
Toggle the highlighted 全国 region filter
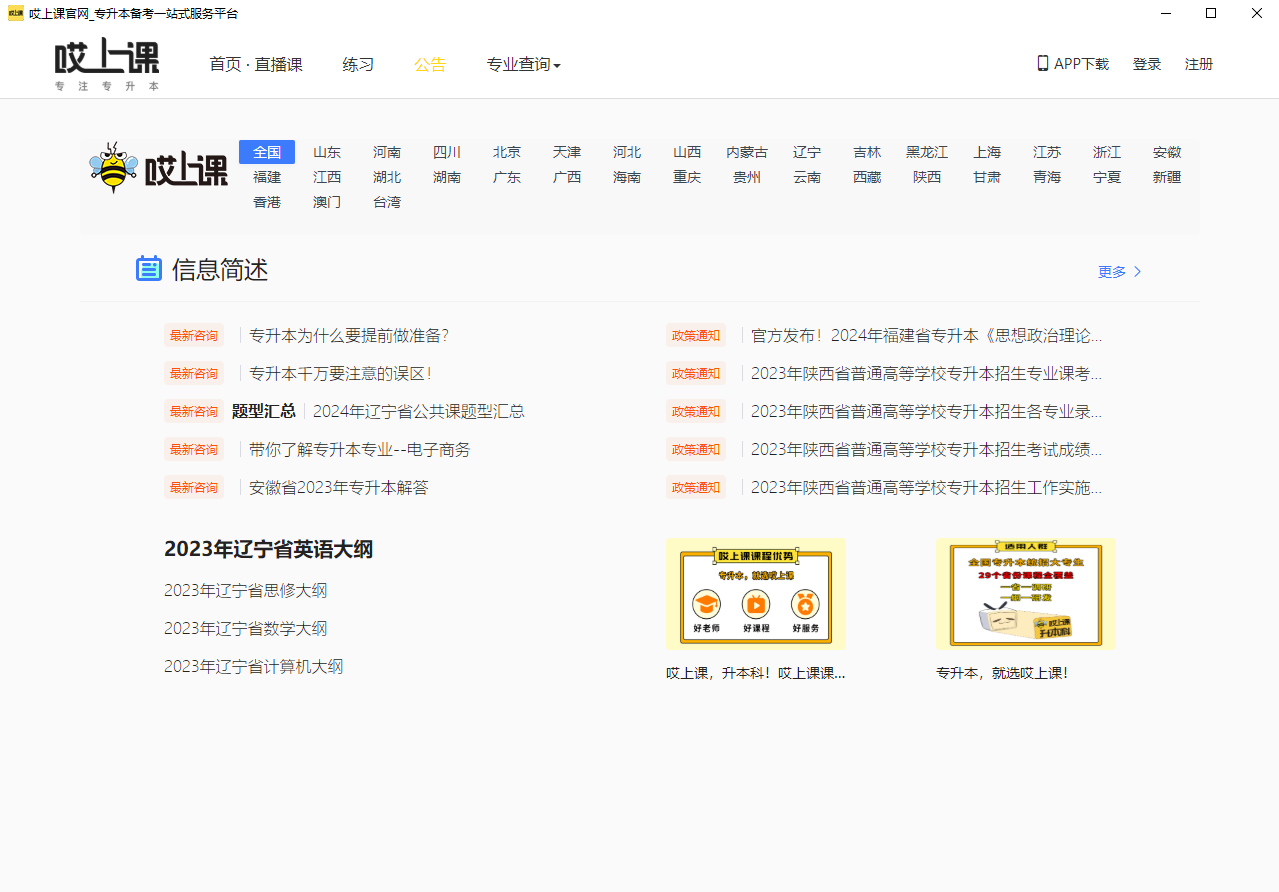point(266,151)
